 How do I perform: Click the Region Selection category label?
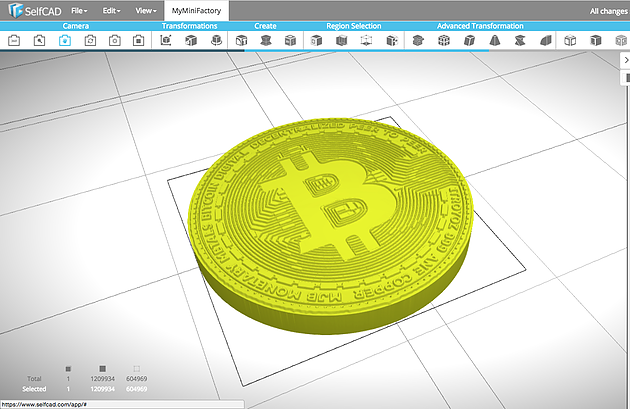click(x=354, y=26)
